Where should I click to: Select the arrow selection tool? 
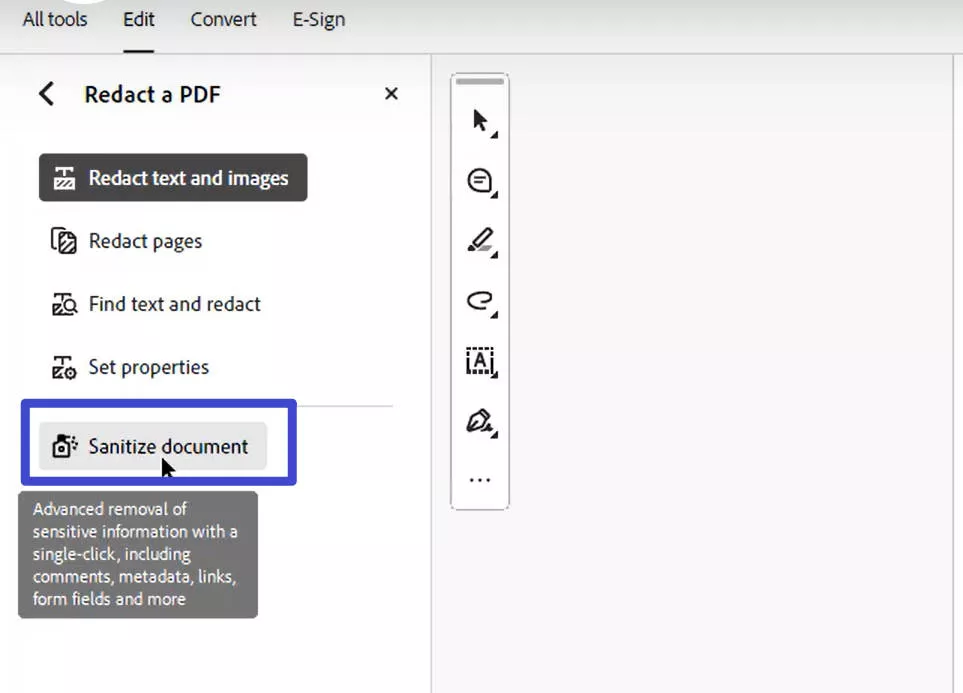(478, 118)
